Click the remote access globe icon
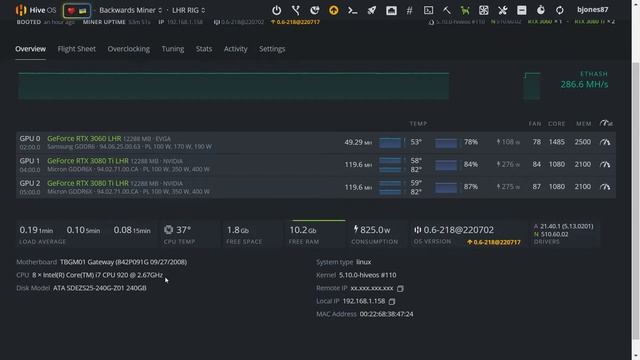 coord(314,10)
